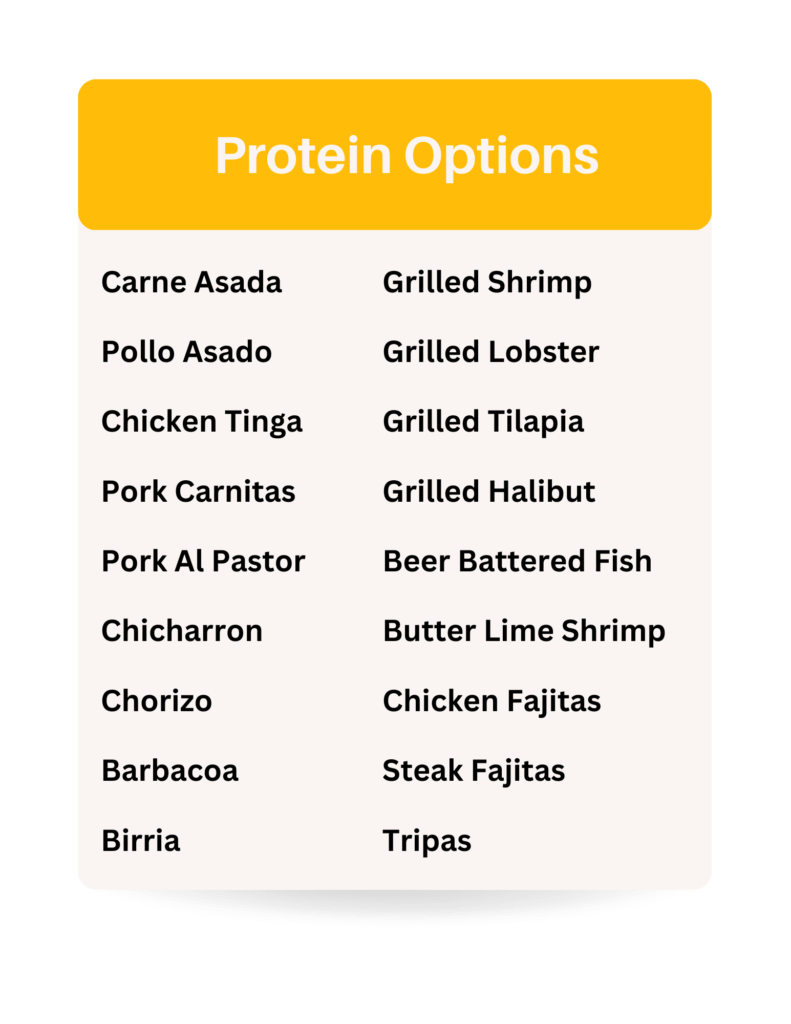Image resolution: width=791 pixels, height=1024 pixels.
Task: Select Chicken Fajitas entry
Action: coord(491,702)
